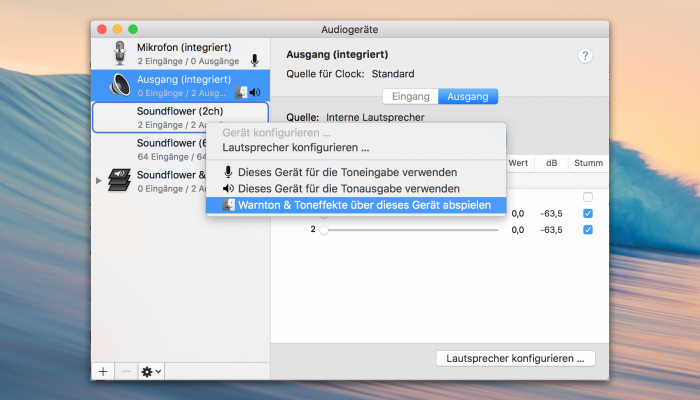Select Mikrofon (integriert) in device list

coord(180,54)
